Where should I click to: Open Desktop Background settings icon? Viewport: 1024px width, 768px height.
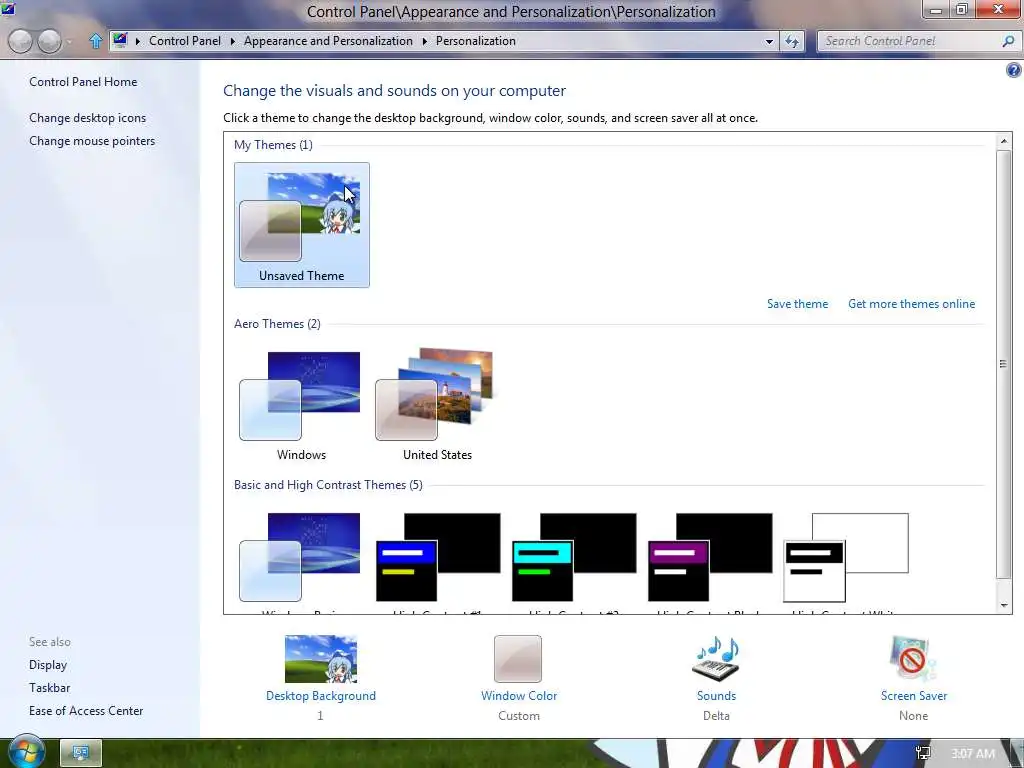(321, 659)
